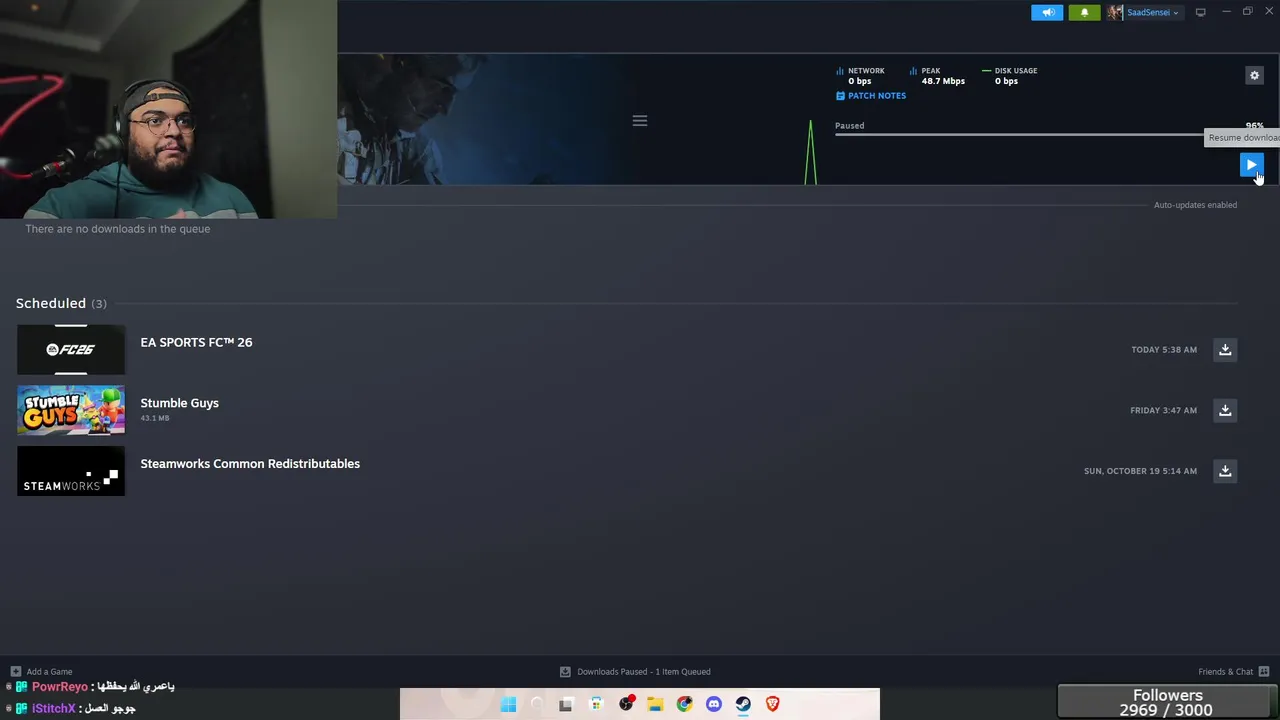The width and height of the screenshot is (1280, 720).
Task: Open Windows Start menu in taskbar
Action: [508, 704]
